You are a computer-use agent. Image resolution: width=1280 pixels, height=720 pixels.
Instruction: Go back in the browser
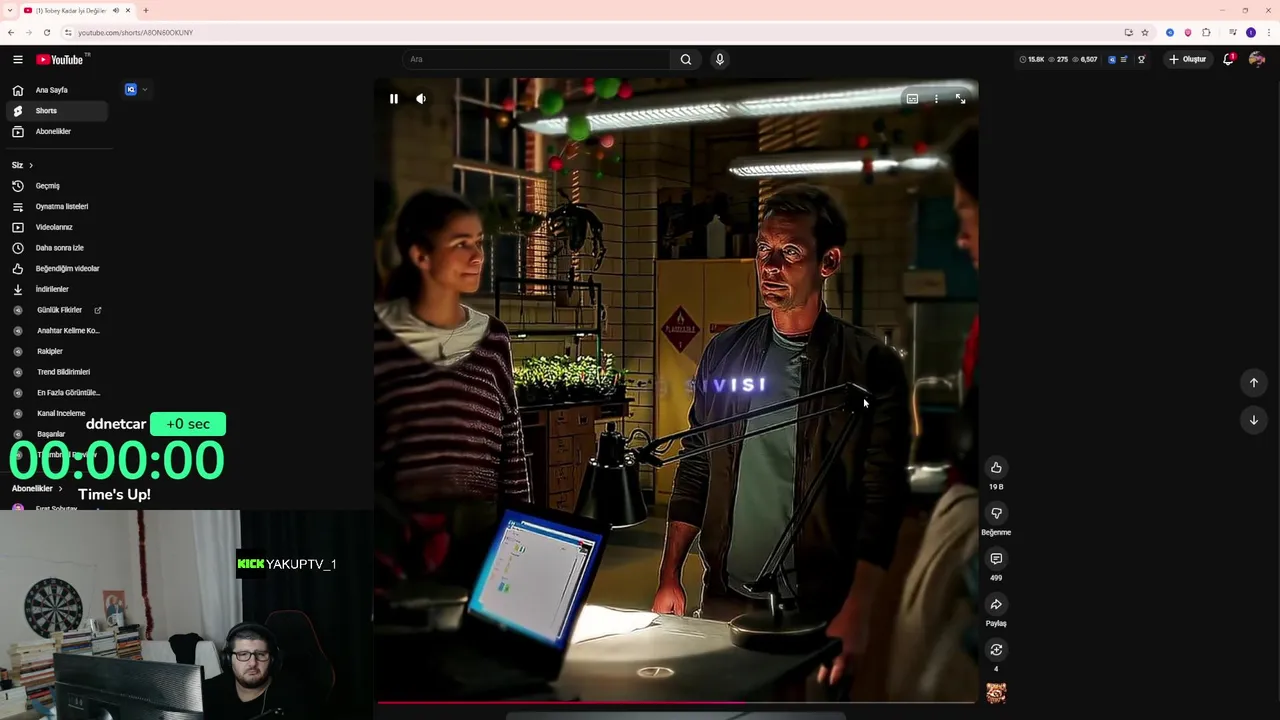click(11, 32)
